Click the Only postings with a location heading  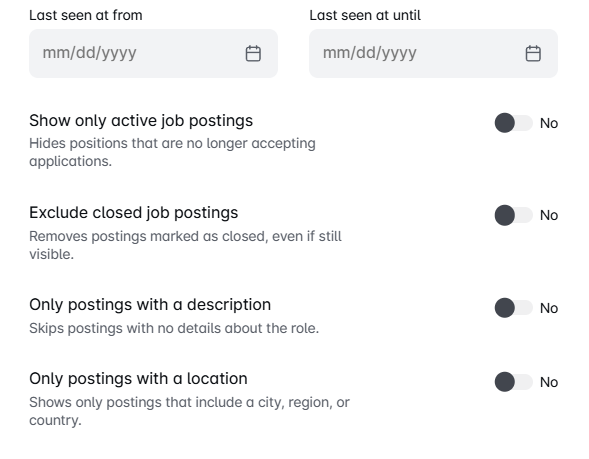coord(138,379)
